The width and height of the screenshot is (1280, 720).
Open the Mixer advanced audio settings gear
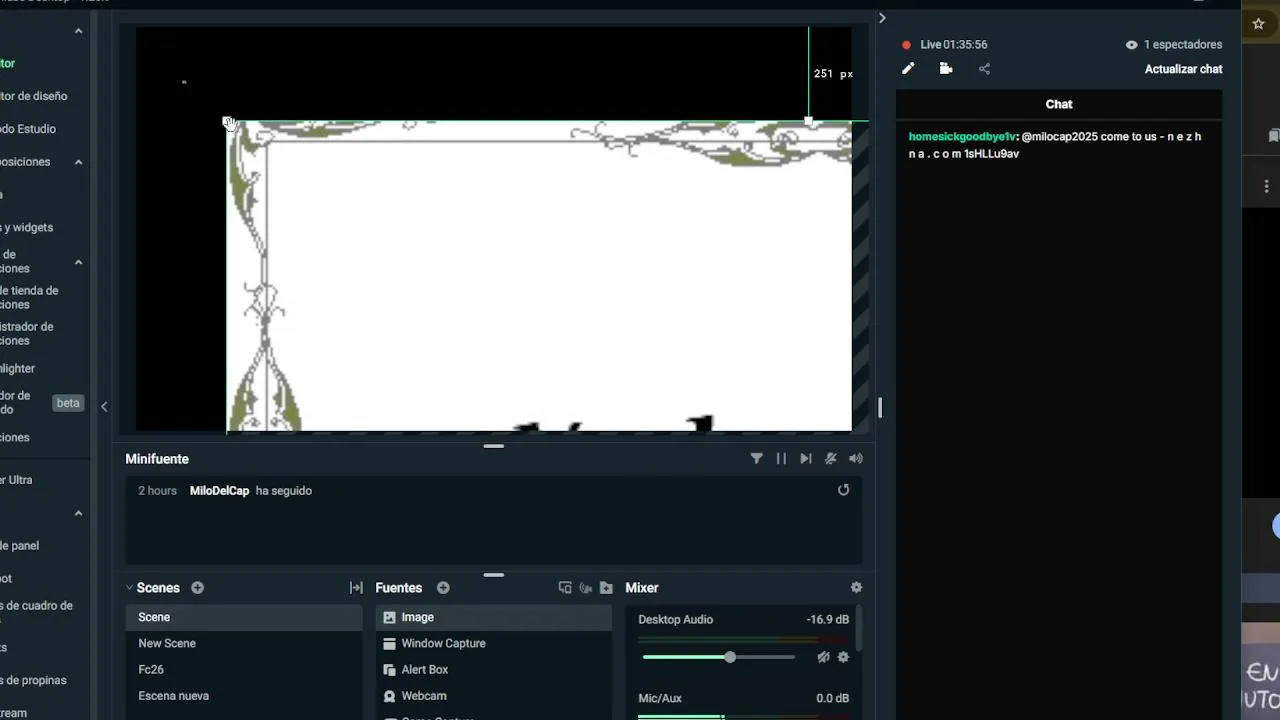[856, 588]
